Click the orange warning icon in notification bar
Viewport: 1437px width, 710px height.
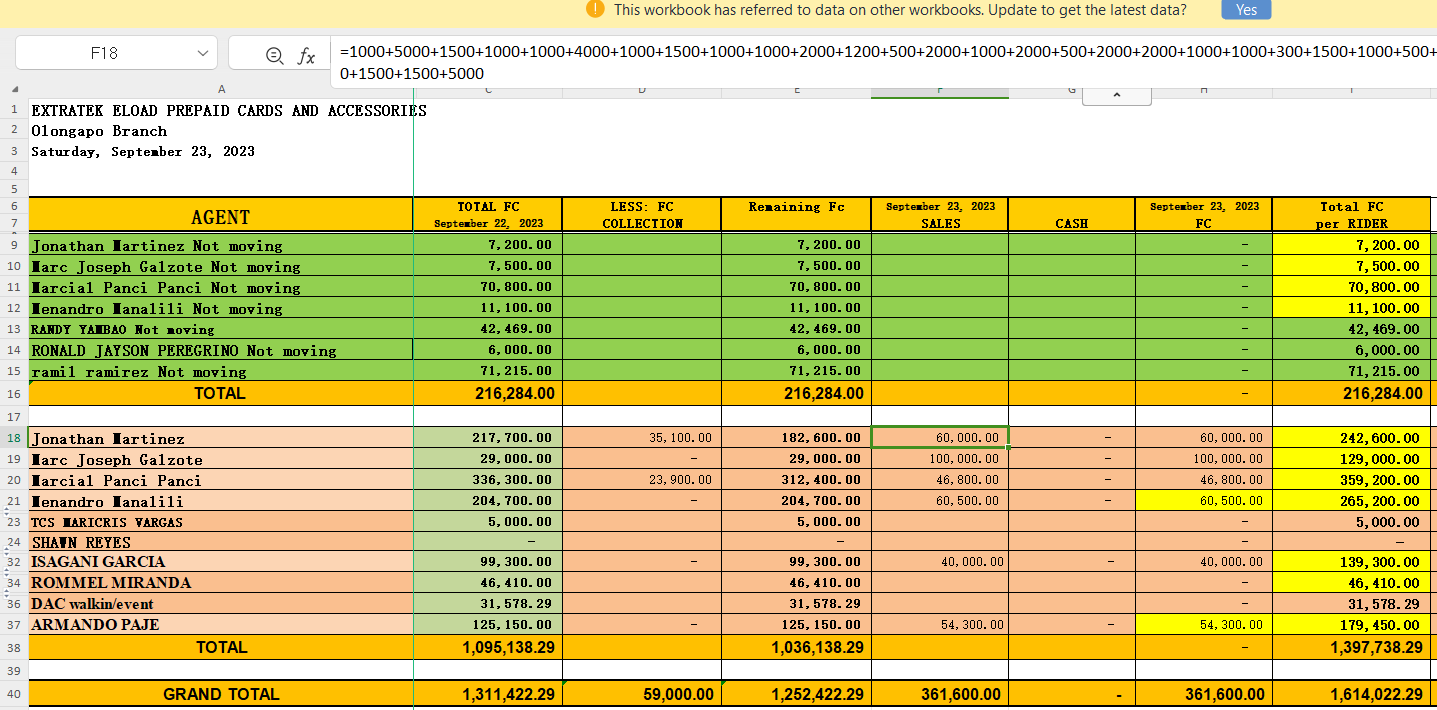pos(596,10)
